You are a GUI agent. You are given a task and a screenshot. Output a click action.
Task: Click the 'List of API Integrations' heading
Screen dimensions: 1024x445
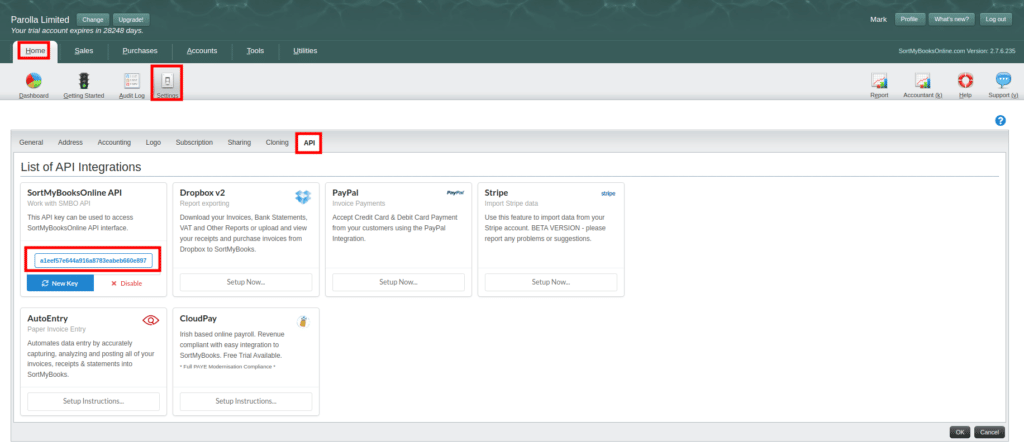81,167
